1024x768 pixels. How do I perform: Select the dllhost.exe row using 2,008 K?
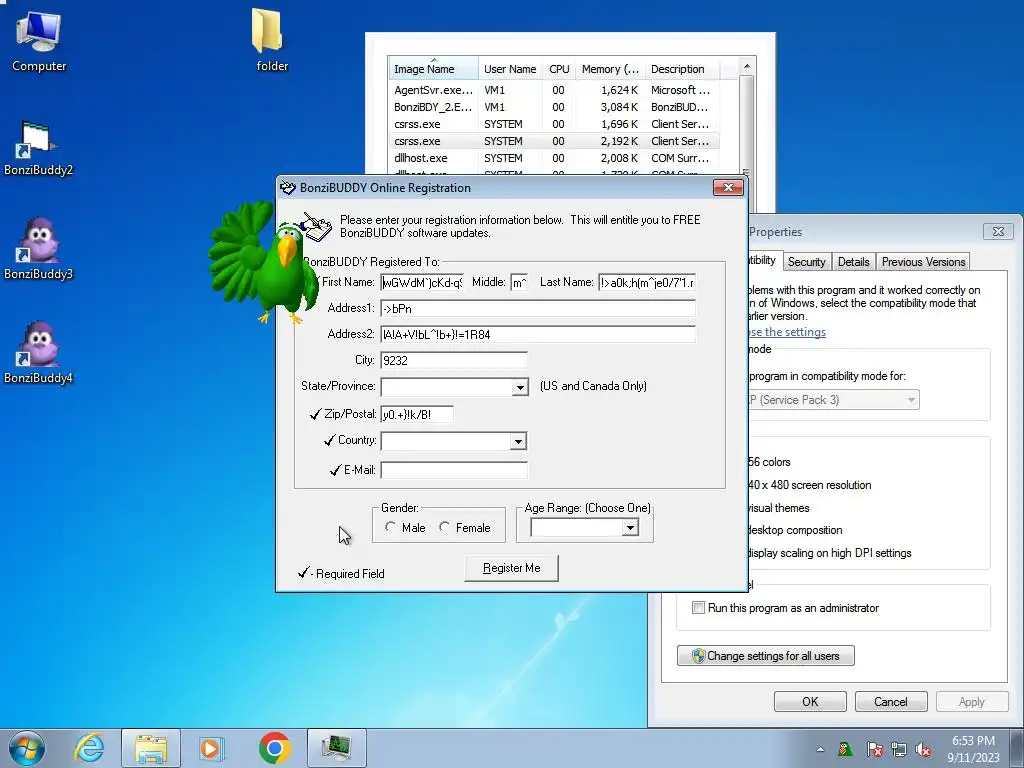point(554,158)
